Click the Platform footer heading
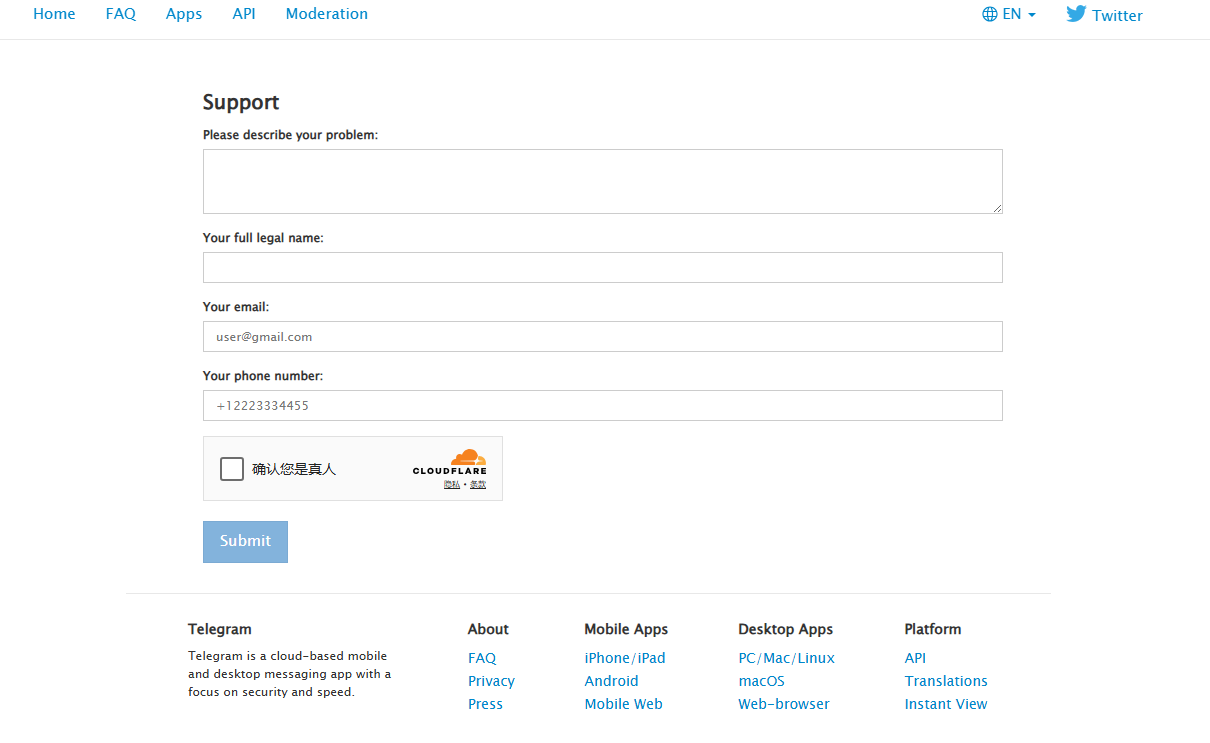 (933, 629)
